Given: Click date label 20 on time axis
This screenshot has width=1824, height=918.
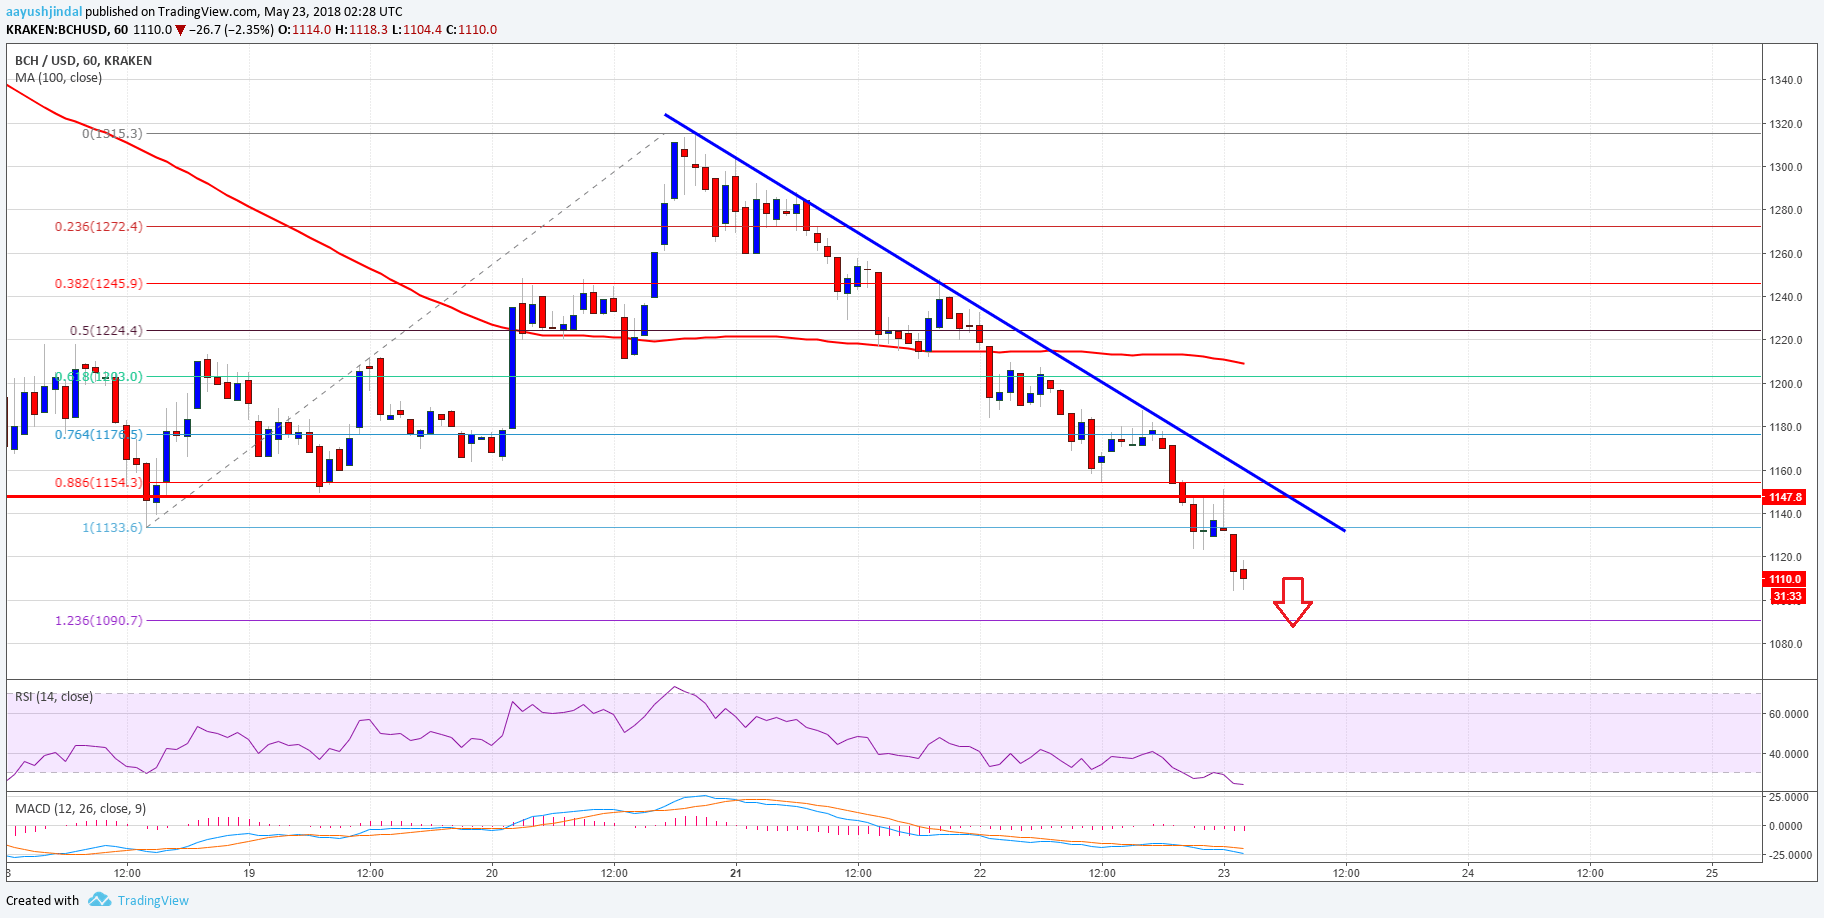Looking at the screenshot, I should tap(492, 873).
